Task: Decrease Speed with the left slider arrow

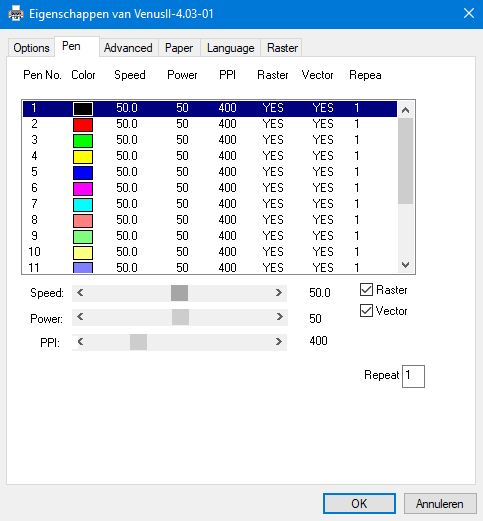Action: click(80, 293)
